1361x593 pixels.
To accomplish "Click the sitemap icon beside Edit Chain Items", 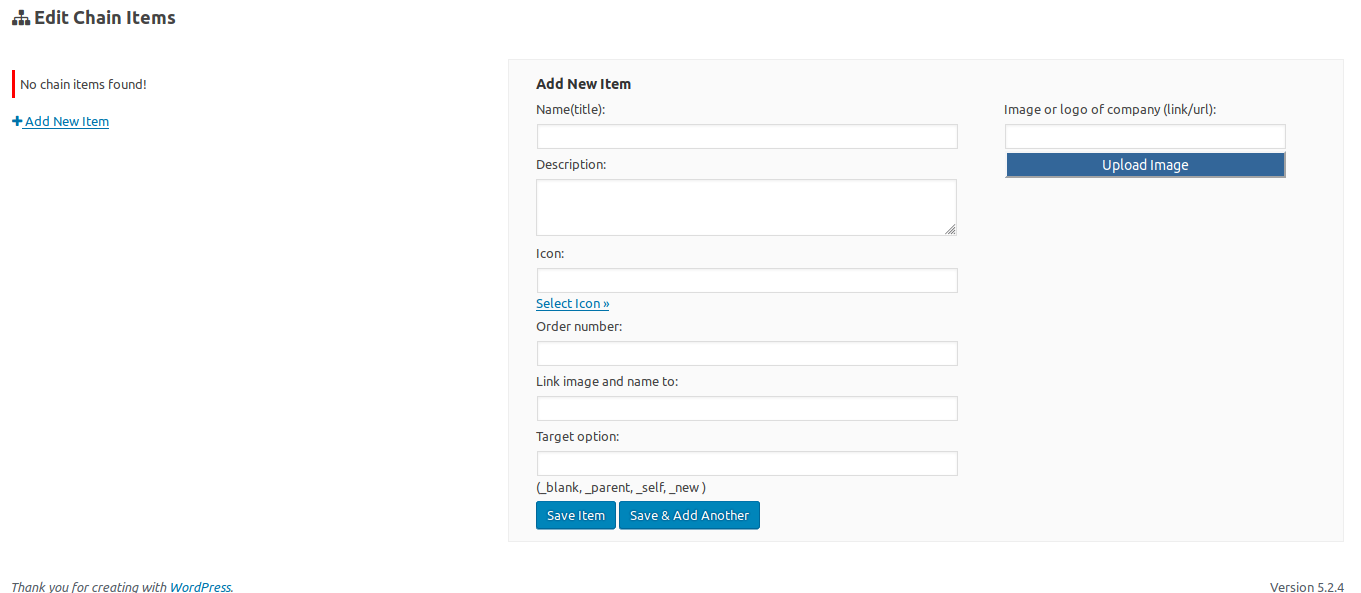I will click(21, 18).
